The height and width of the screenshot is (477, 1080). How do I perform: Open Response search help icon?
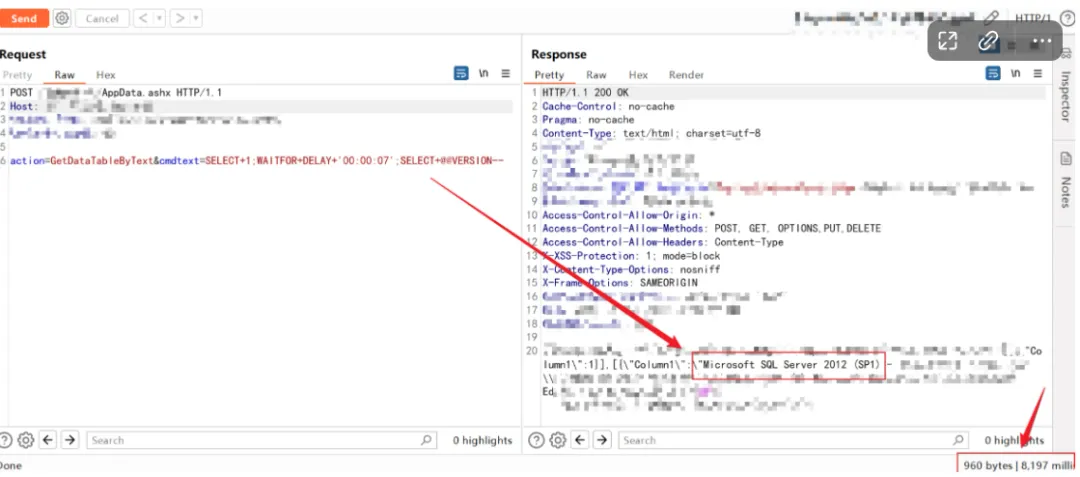[537, 440]
